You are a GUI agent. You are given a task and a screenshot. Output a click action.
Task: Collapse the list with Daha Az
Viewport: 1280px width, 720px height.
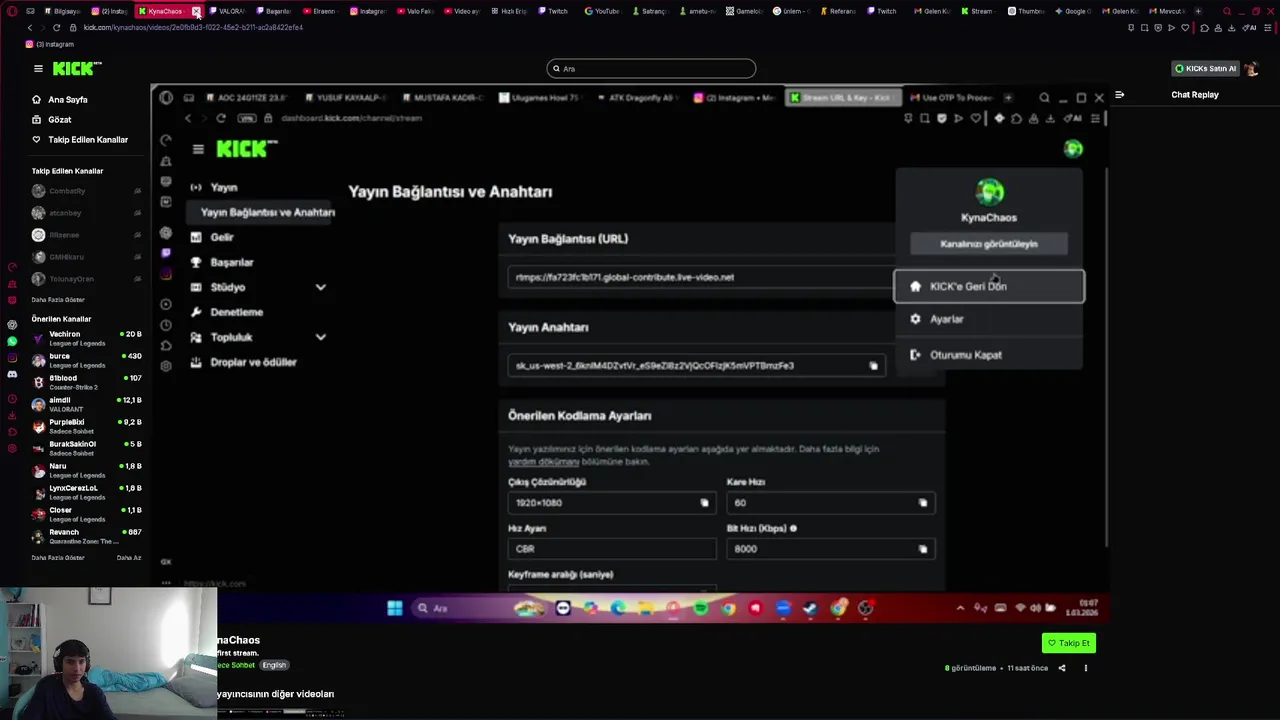click(129, 558)
